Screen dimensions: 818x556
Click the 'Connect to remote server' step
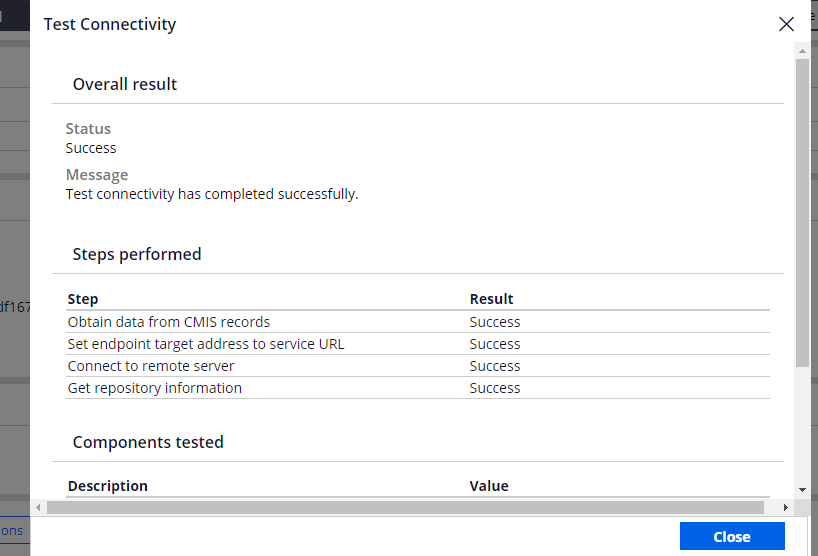[x=151, y=366]
